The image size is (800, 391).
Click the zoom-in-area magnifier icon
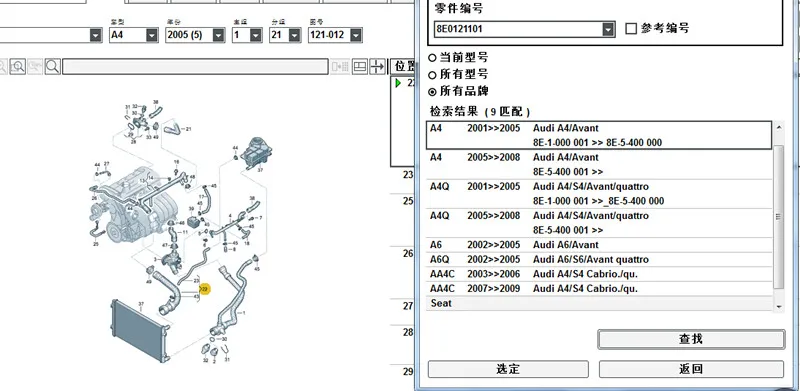18,66
